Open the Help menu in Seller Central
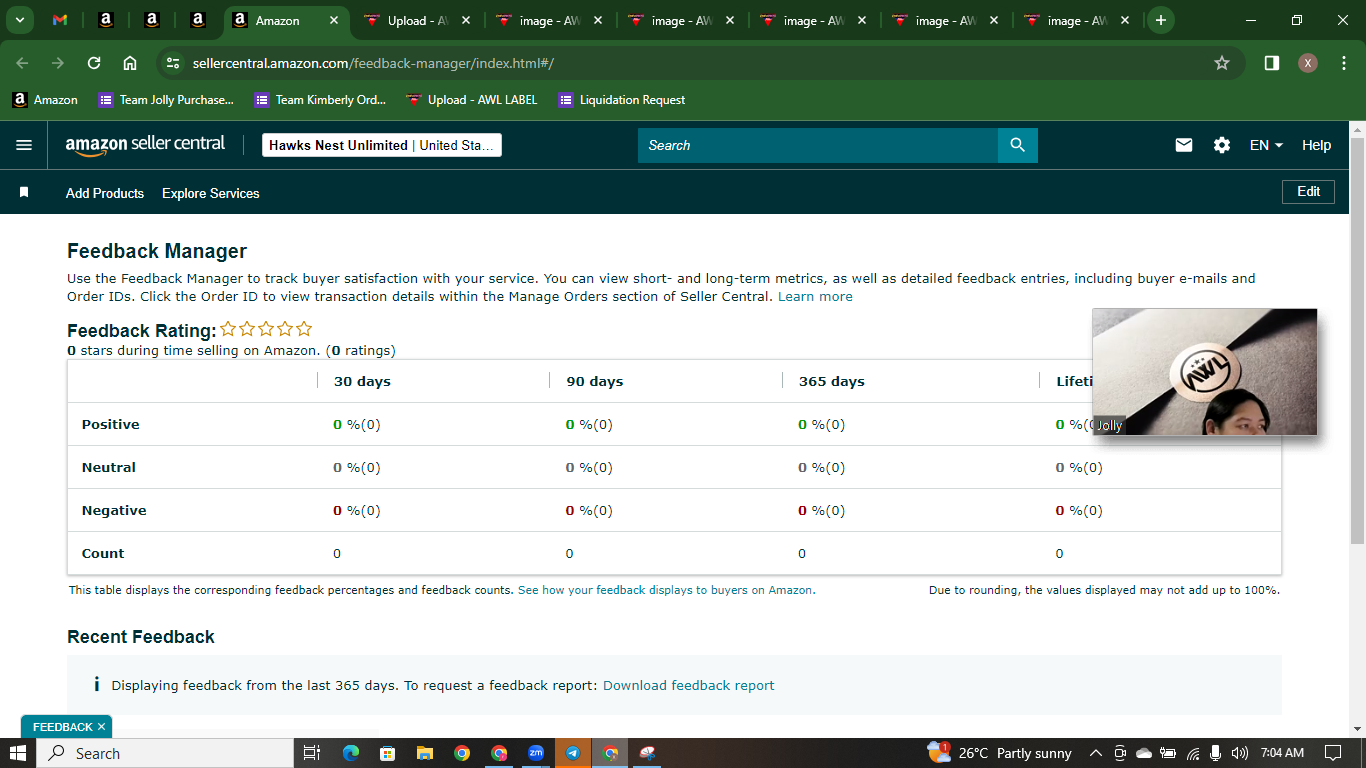This screenshot has width=1366, height=768. (x=1316, y=145)
